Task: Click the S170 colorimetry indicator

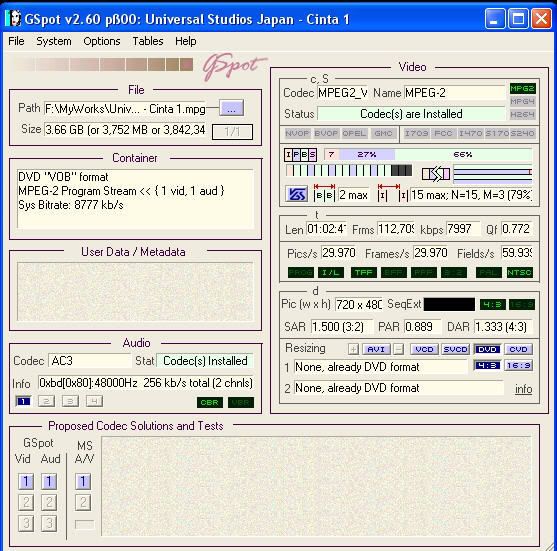Action: [497, 133]
